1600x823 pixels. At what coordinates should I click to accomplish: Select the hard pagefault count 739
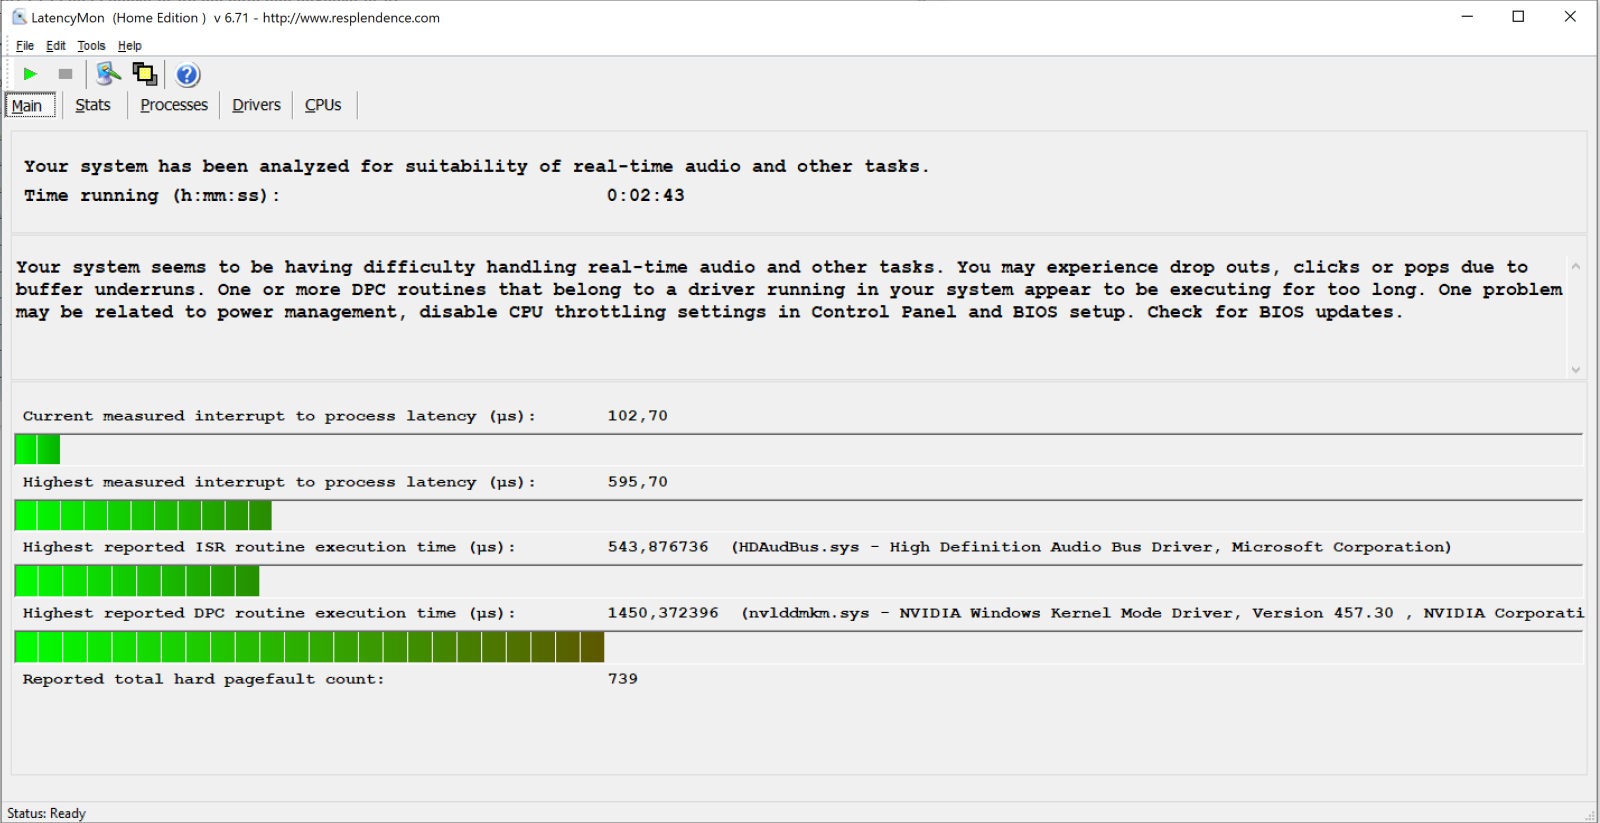tap(622, 679)
